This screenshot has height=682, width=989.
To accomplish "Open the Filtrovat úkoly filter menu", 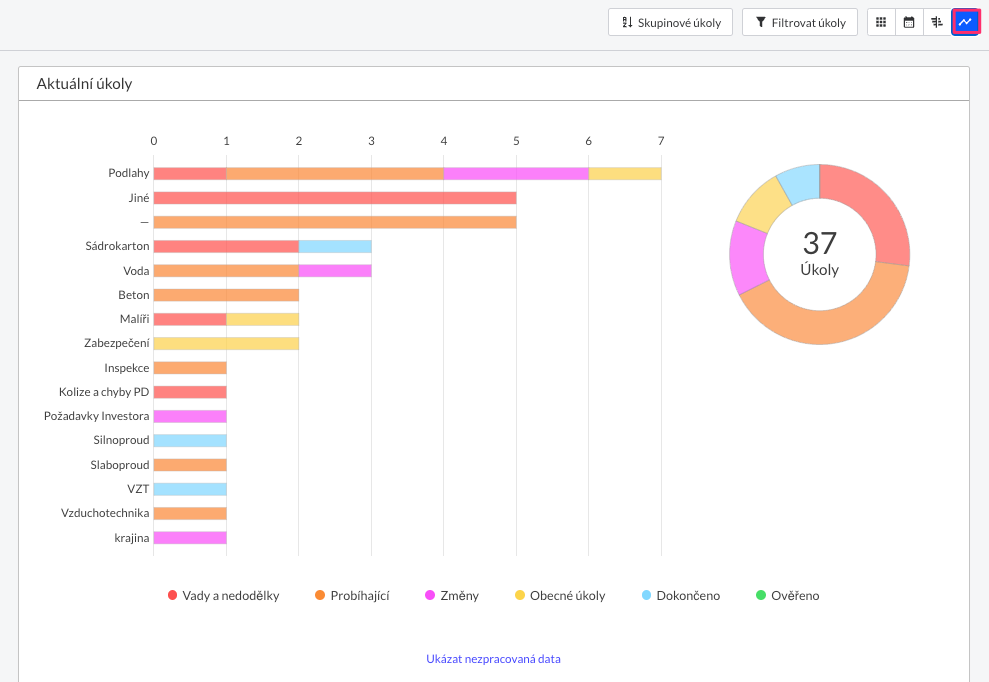I will pyautogui.click(x=799, y=22).
